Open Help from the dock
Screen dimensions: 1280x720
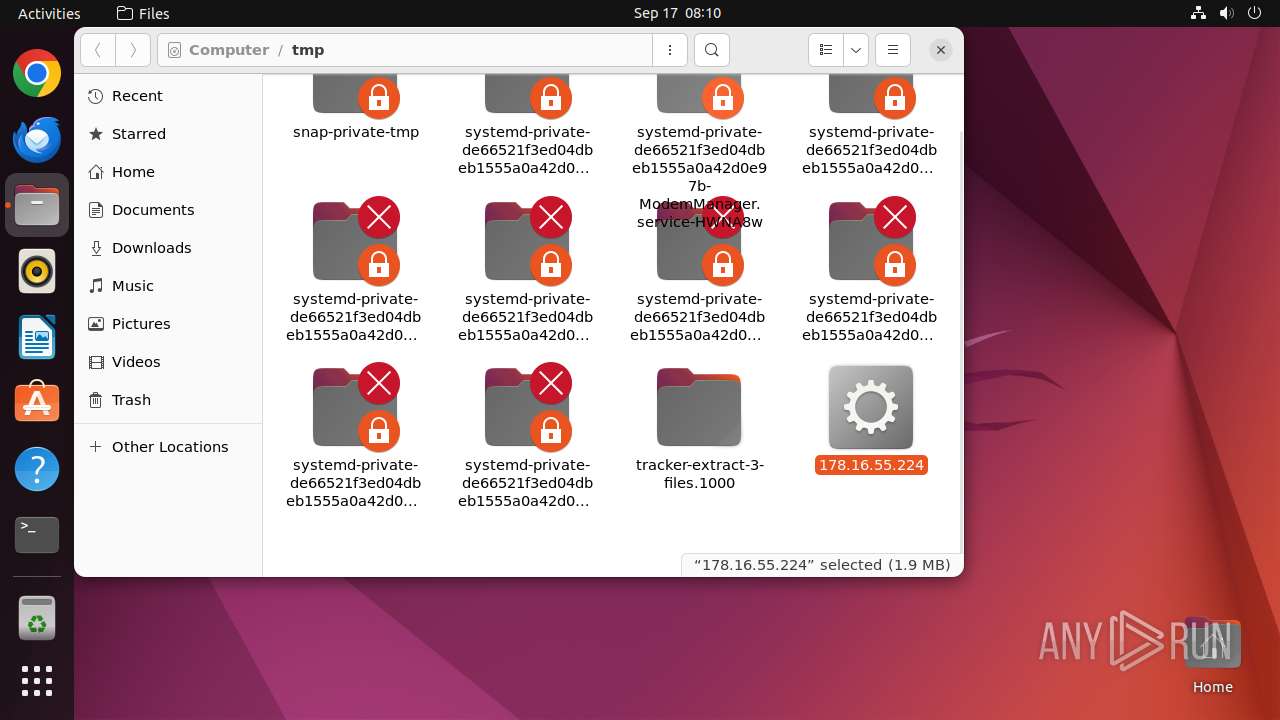(37, 469)
